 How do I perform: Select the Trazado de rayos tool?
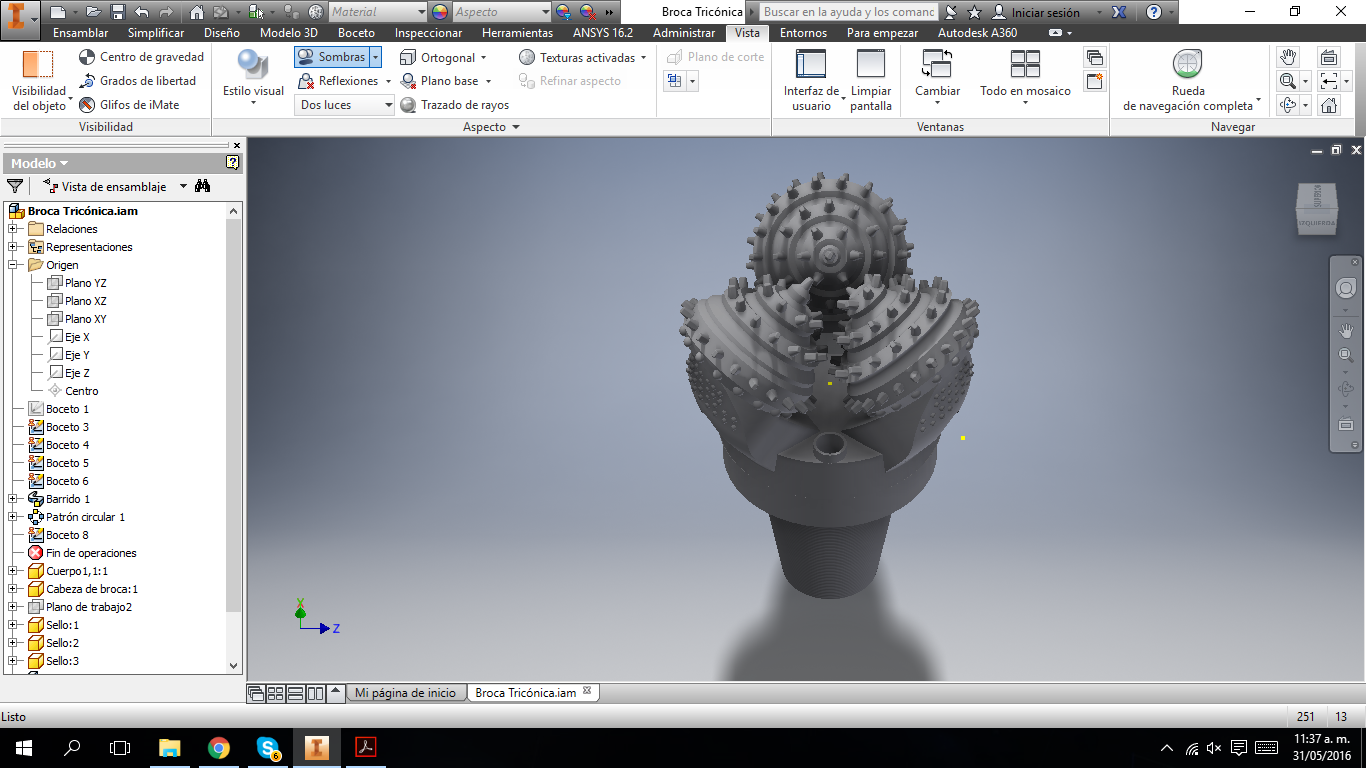pyautogui.click(x=454, y=105)
